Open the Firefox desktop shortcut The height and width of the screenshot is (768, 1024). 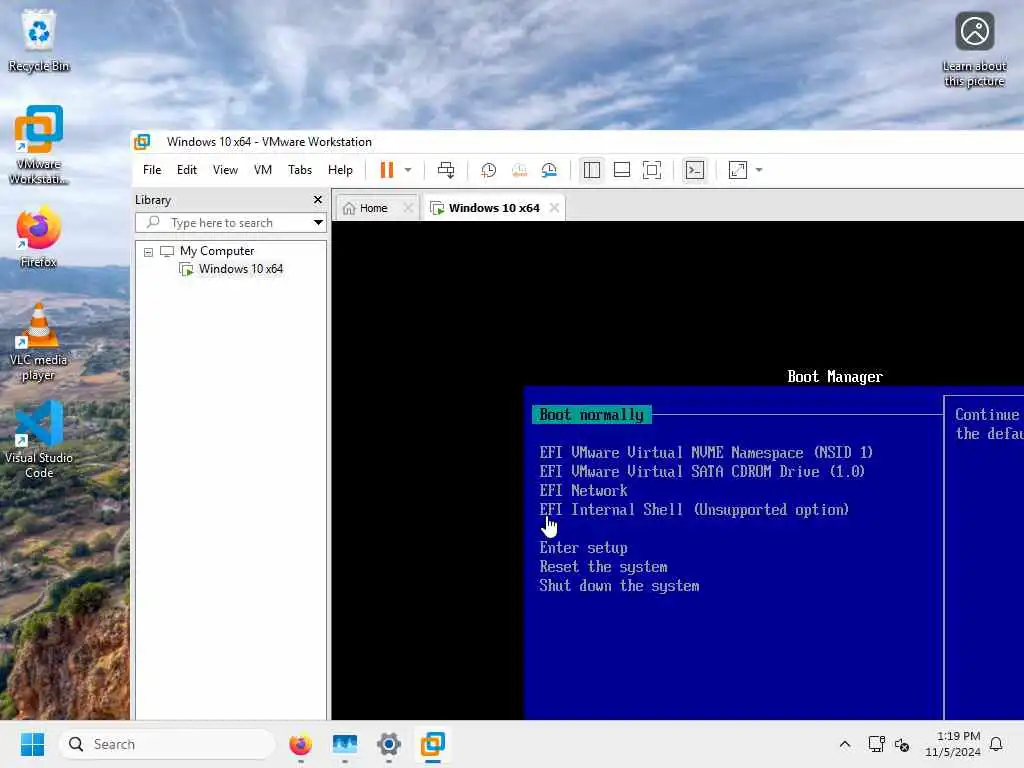(x=39, y=236)
